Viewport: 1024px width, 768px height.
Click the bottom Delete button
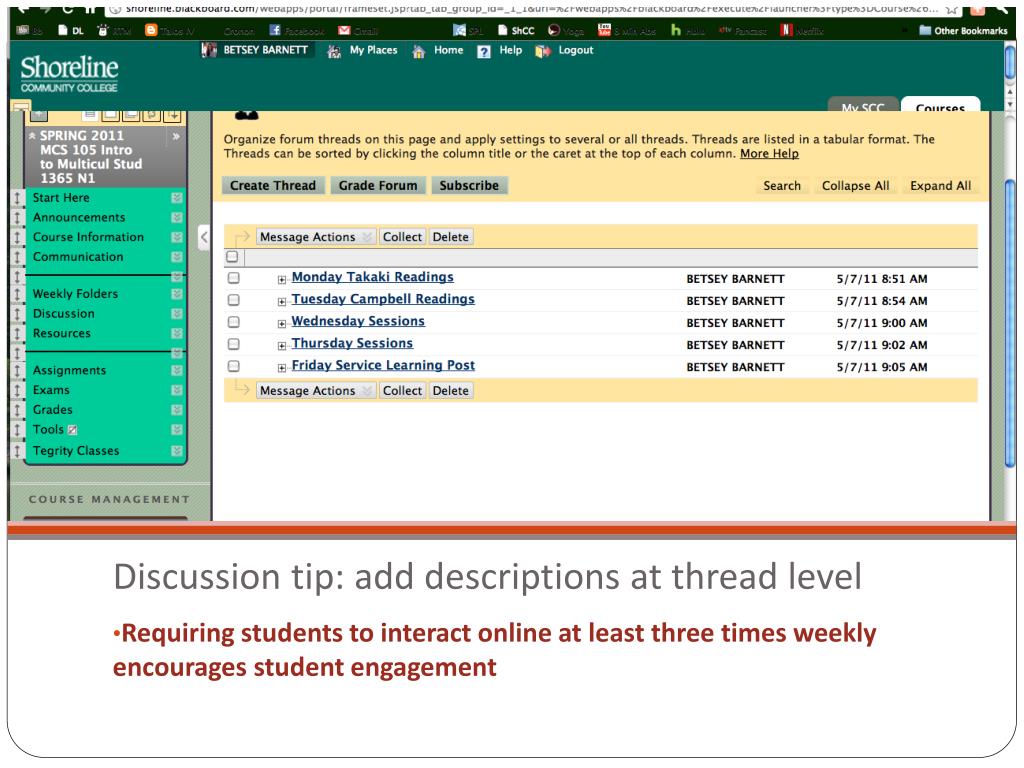[x=451, y=391]
